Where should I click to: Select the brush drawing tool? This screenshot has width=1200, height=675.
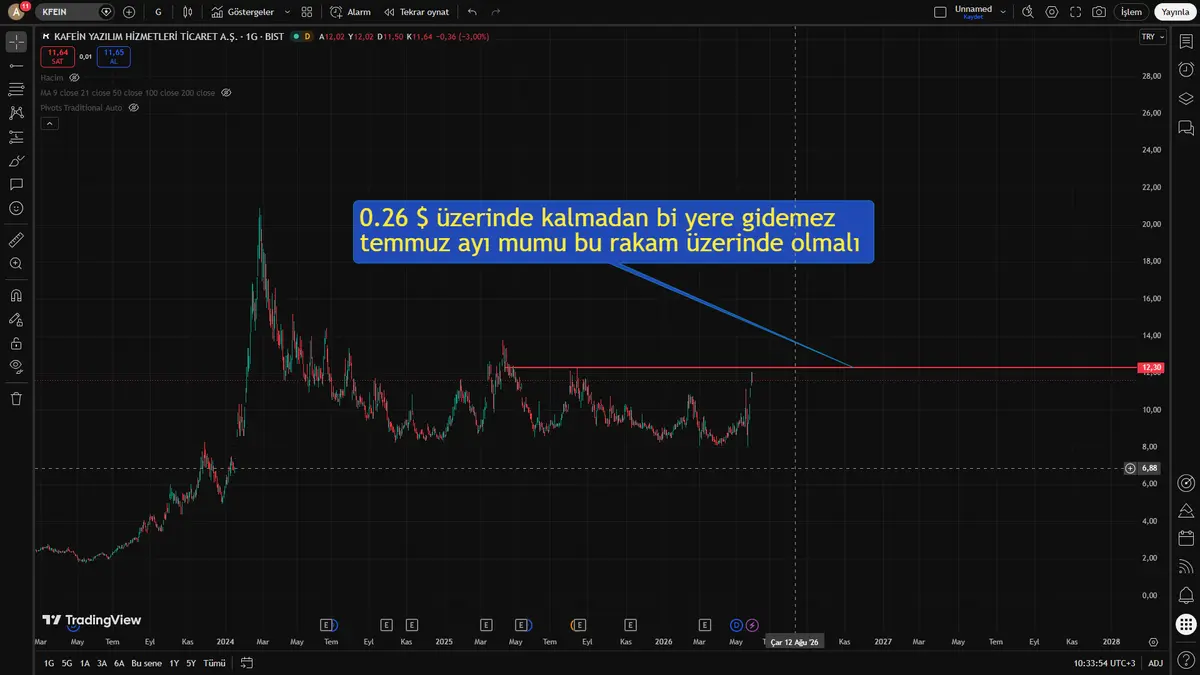coord(16,161)
